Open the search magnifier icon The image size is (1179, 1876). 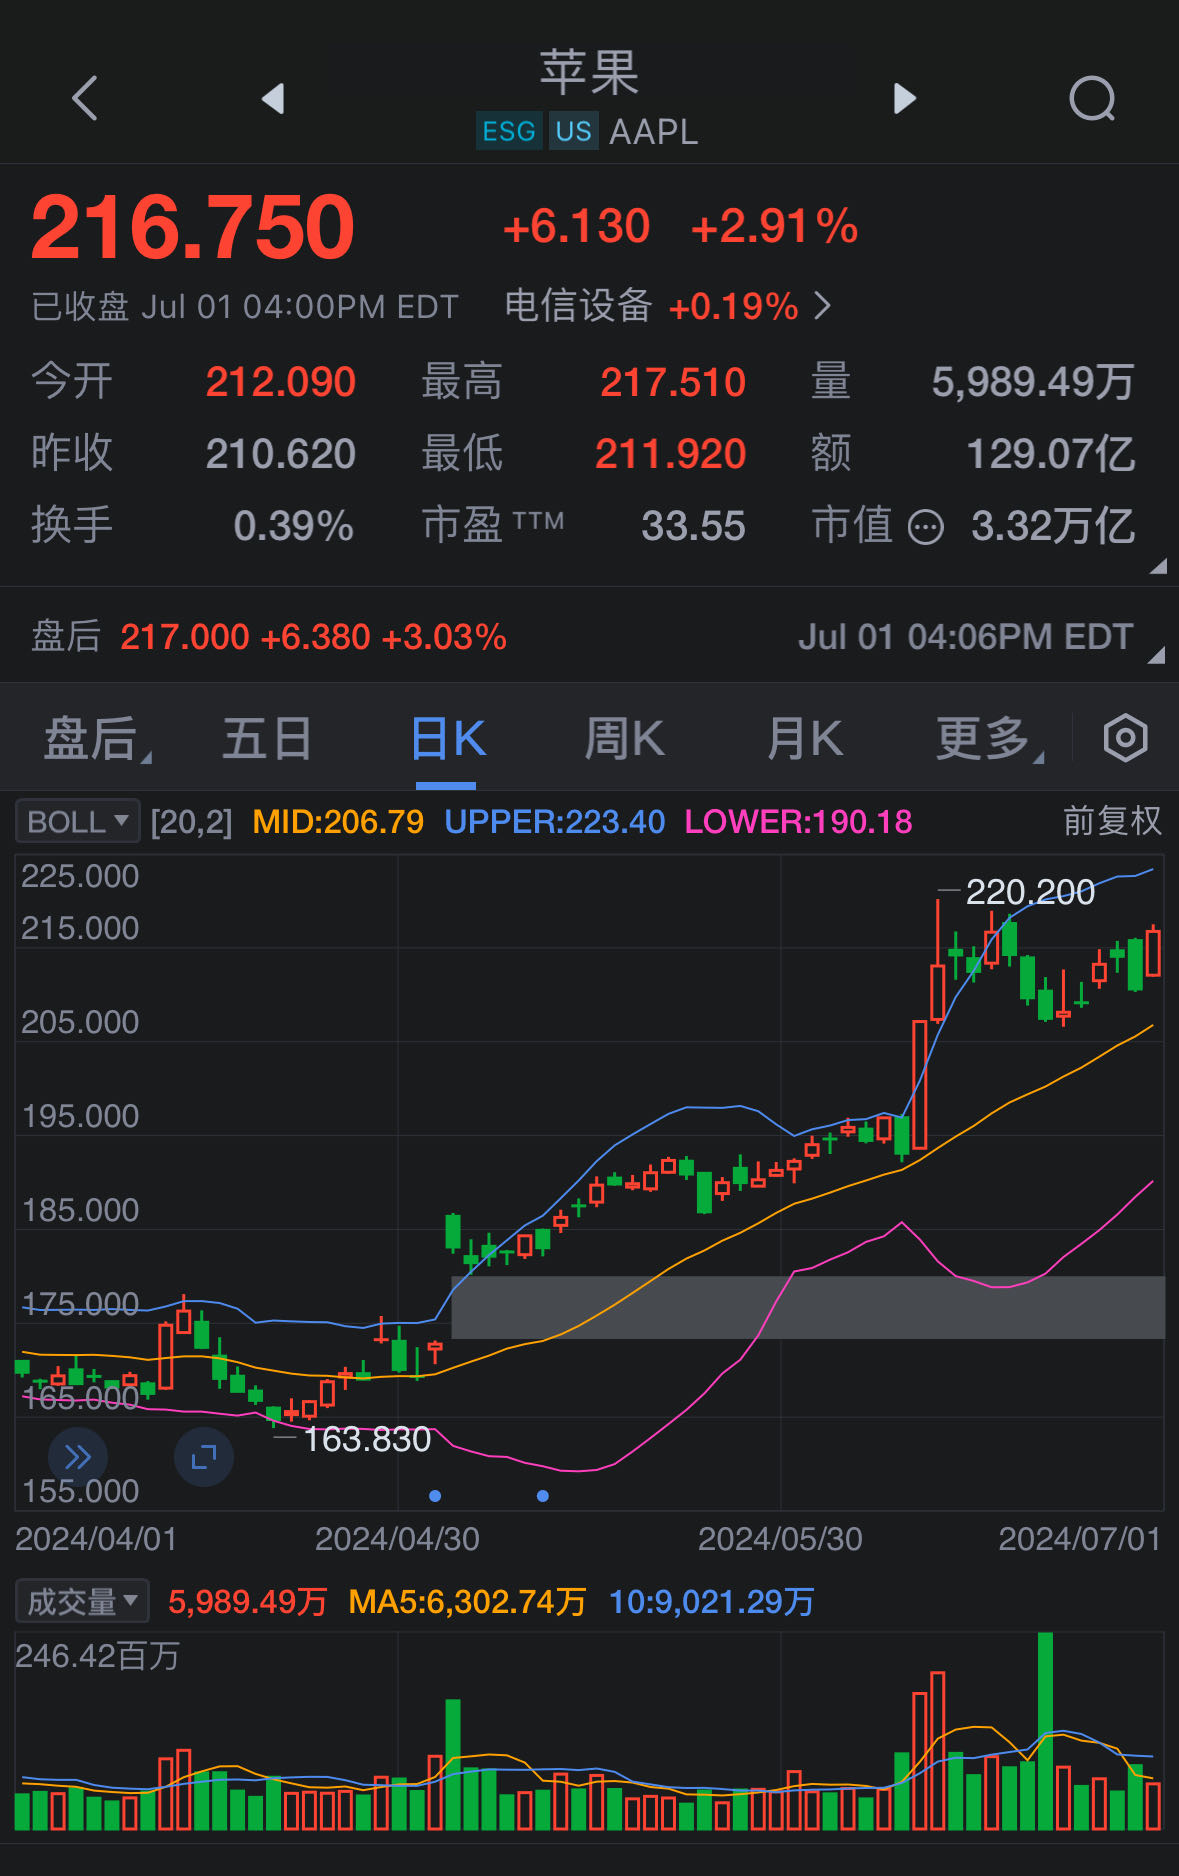1092,98
